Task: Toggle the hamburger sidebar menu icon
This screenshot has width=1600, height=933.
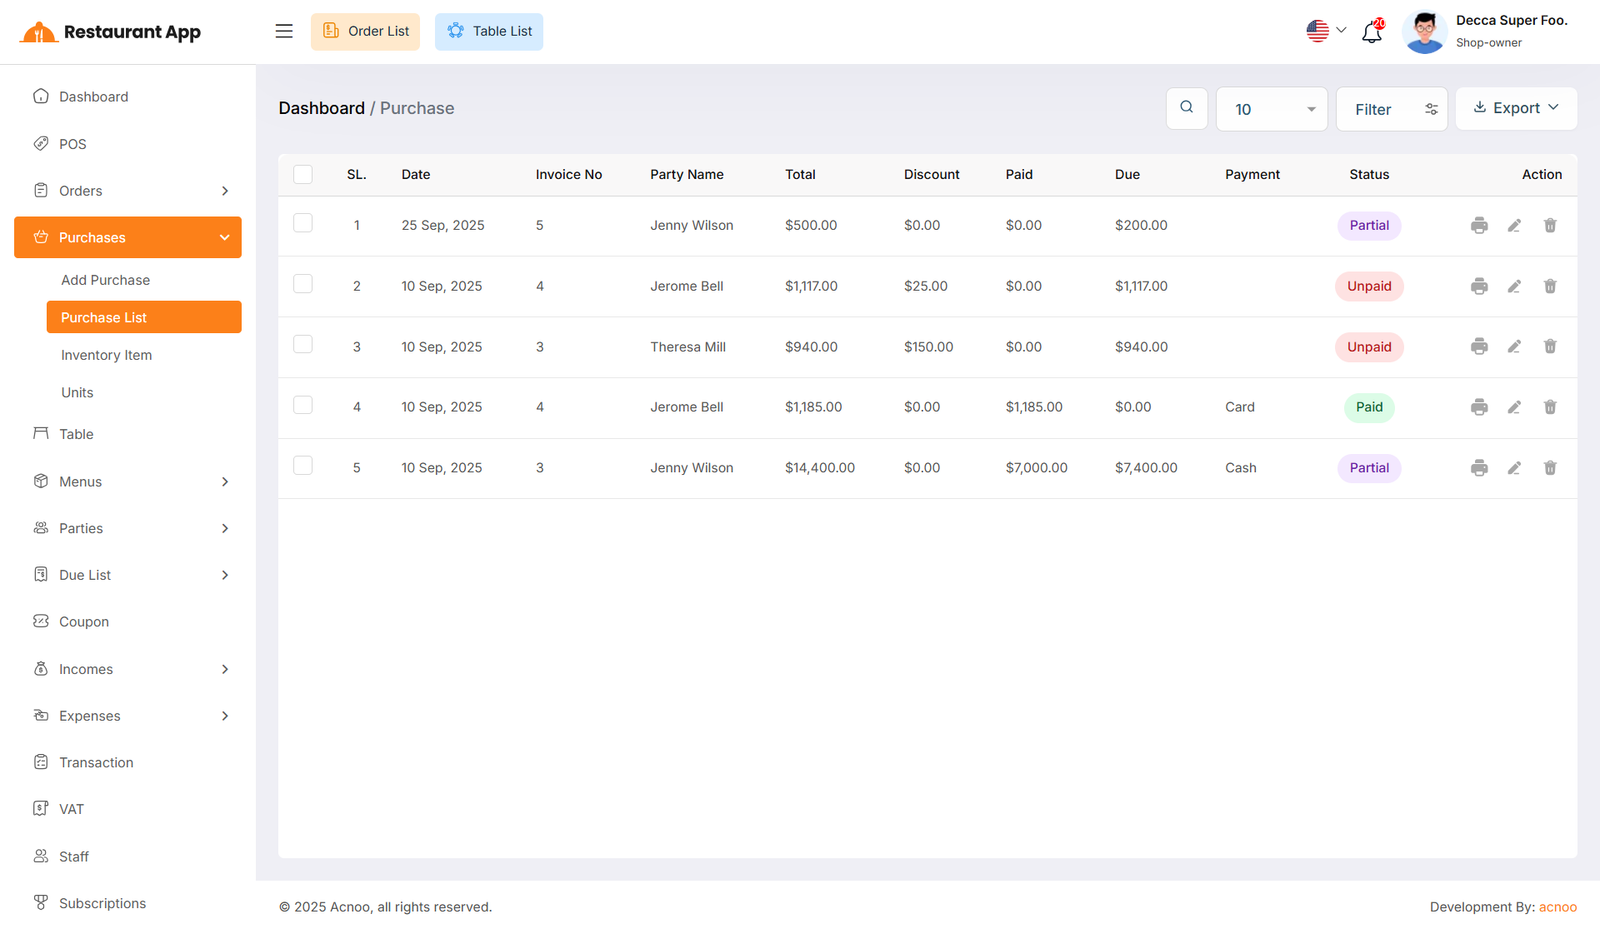Action: coord(284,31)
